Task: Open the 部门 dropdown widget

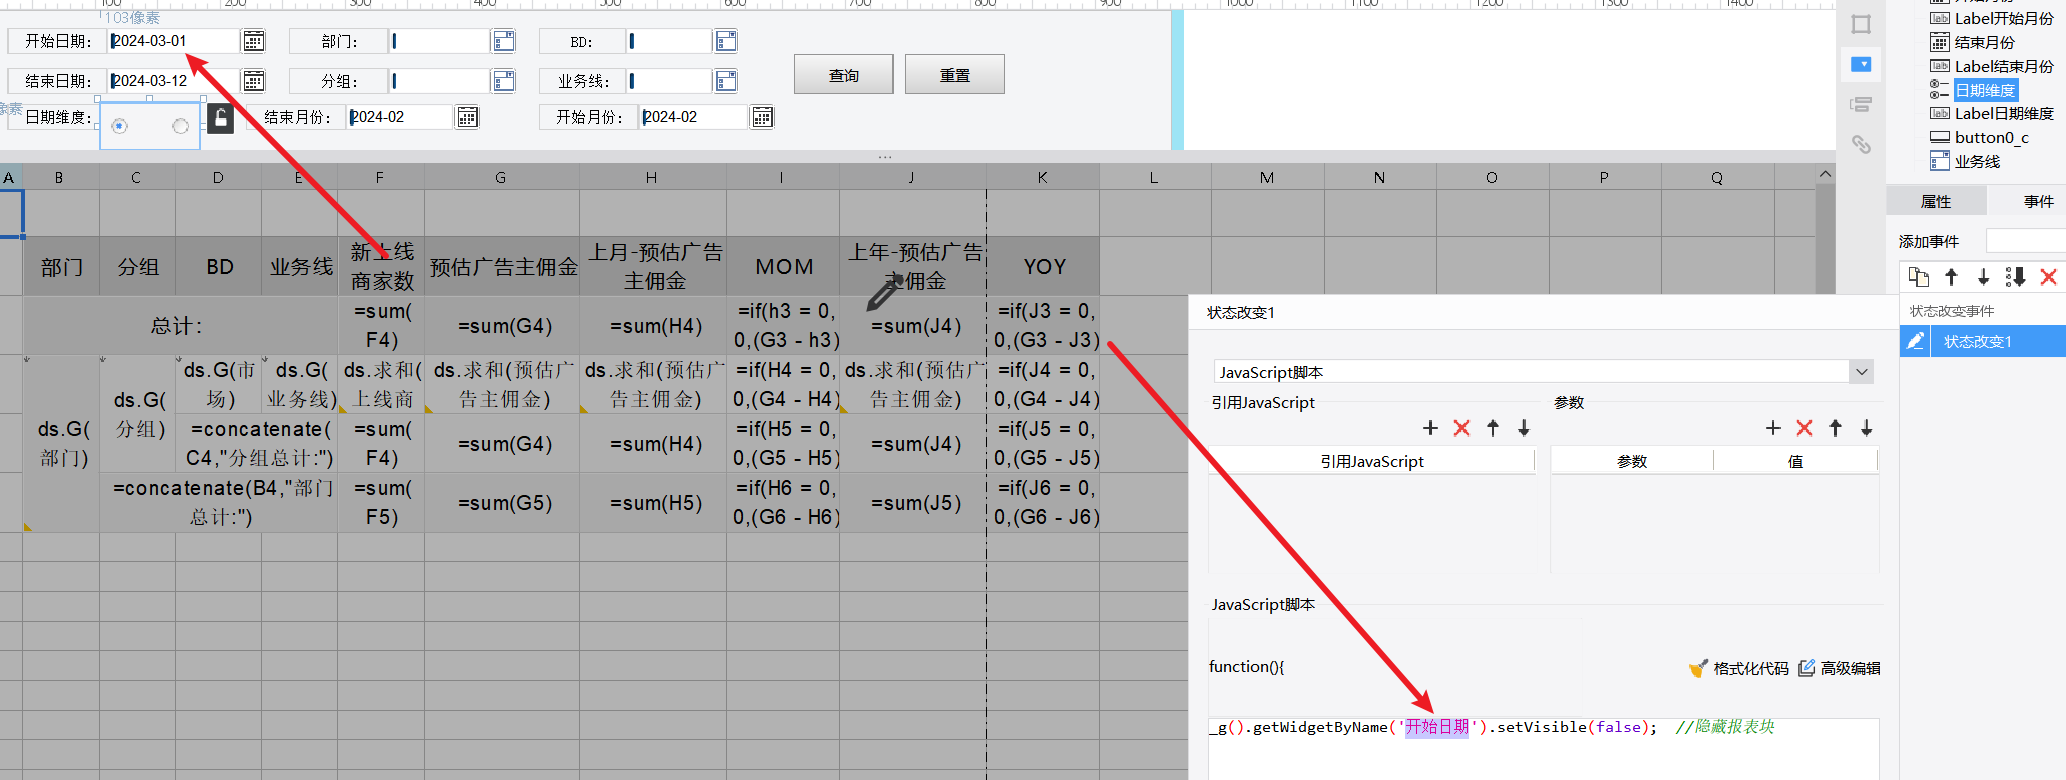Action: click(504, 41)
